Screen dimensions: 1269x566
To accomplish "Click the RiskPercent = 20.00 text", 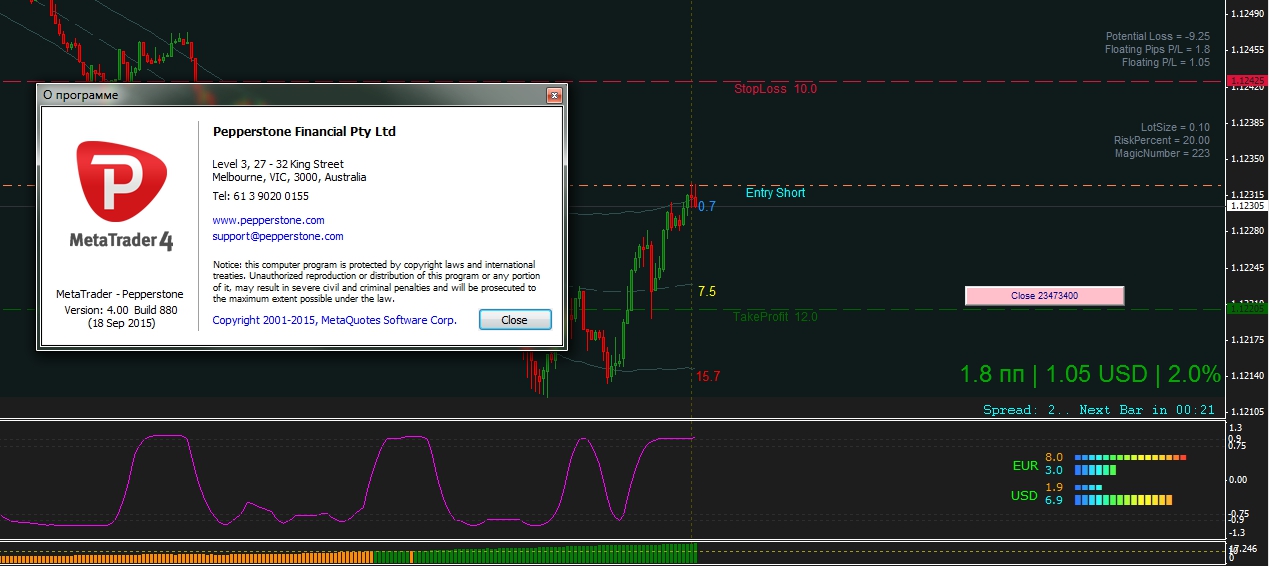I will coord(1162,140).
